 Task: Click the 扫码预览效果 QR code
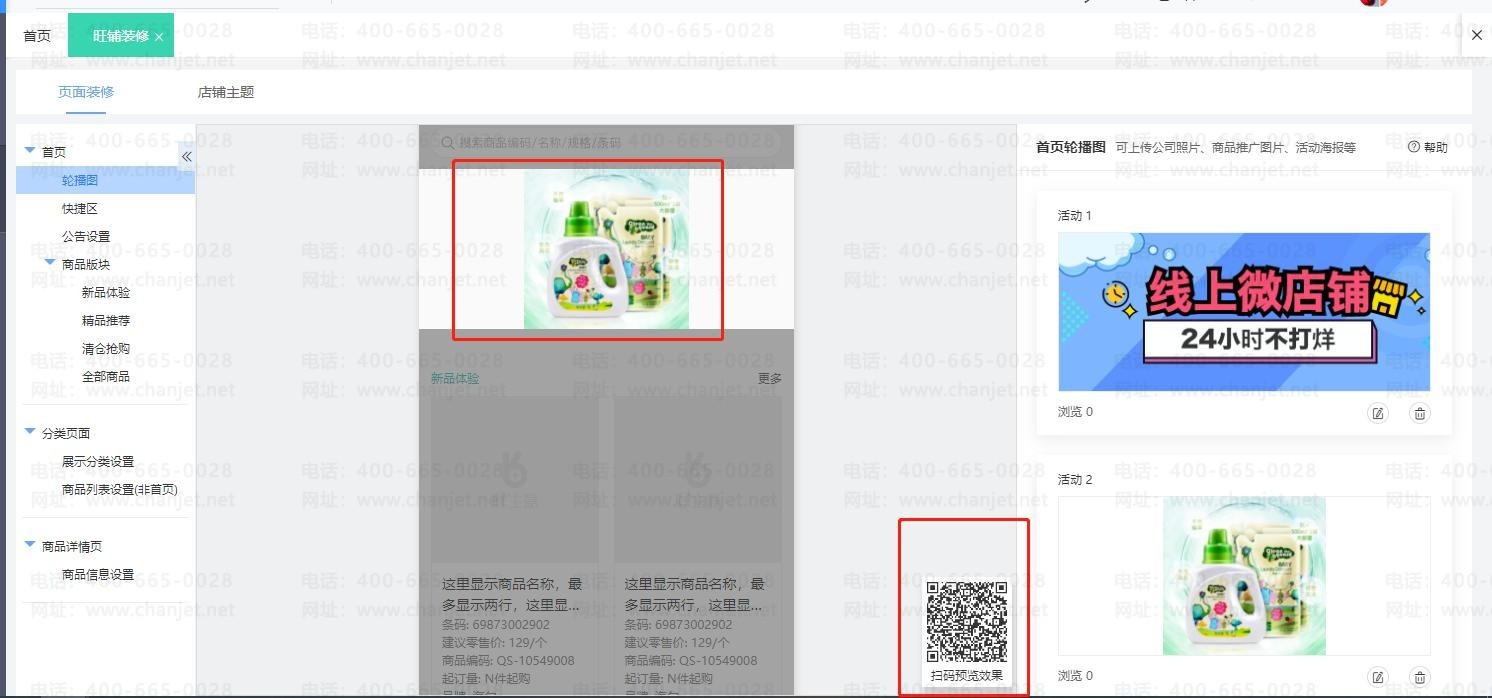[x=966, y=622]
